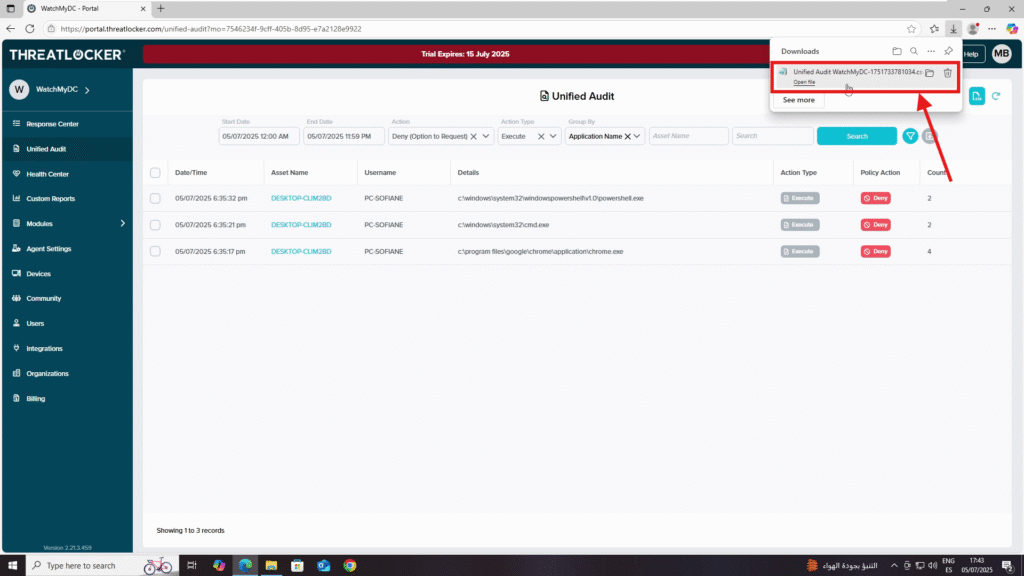Click the browser back arrow
The image size is (1024, 576).
click(x=10, y=29)
